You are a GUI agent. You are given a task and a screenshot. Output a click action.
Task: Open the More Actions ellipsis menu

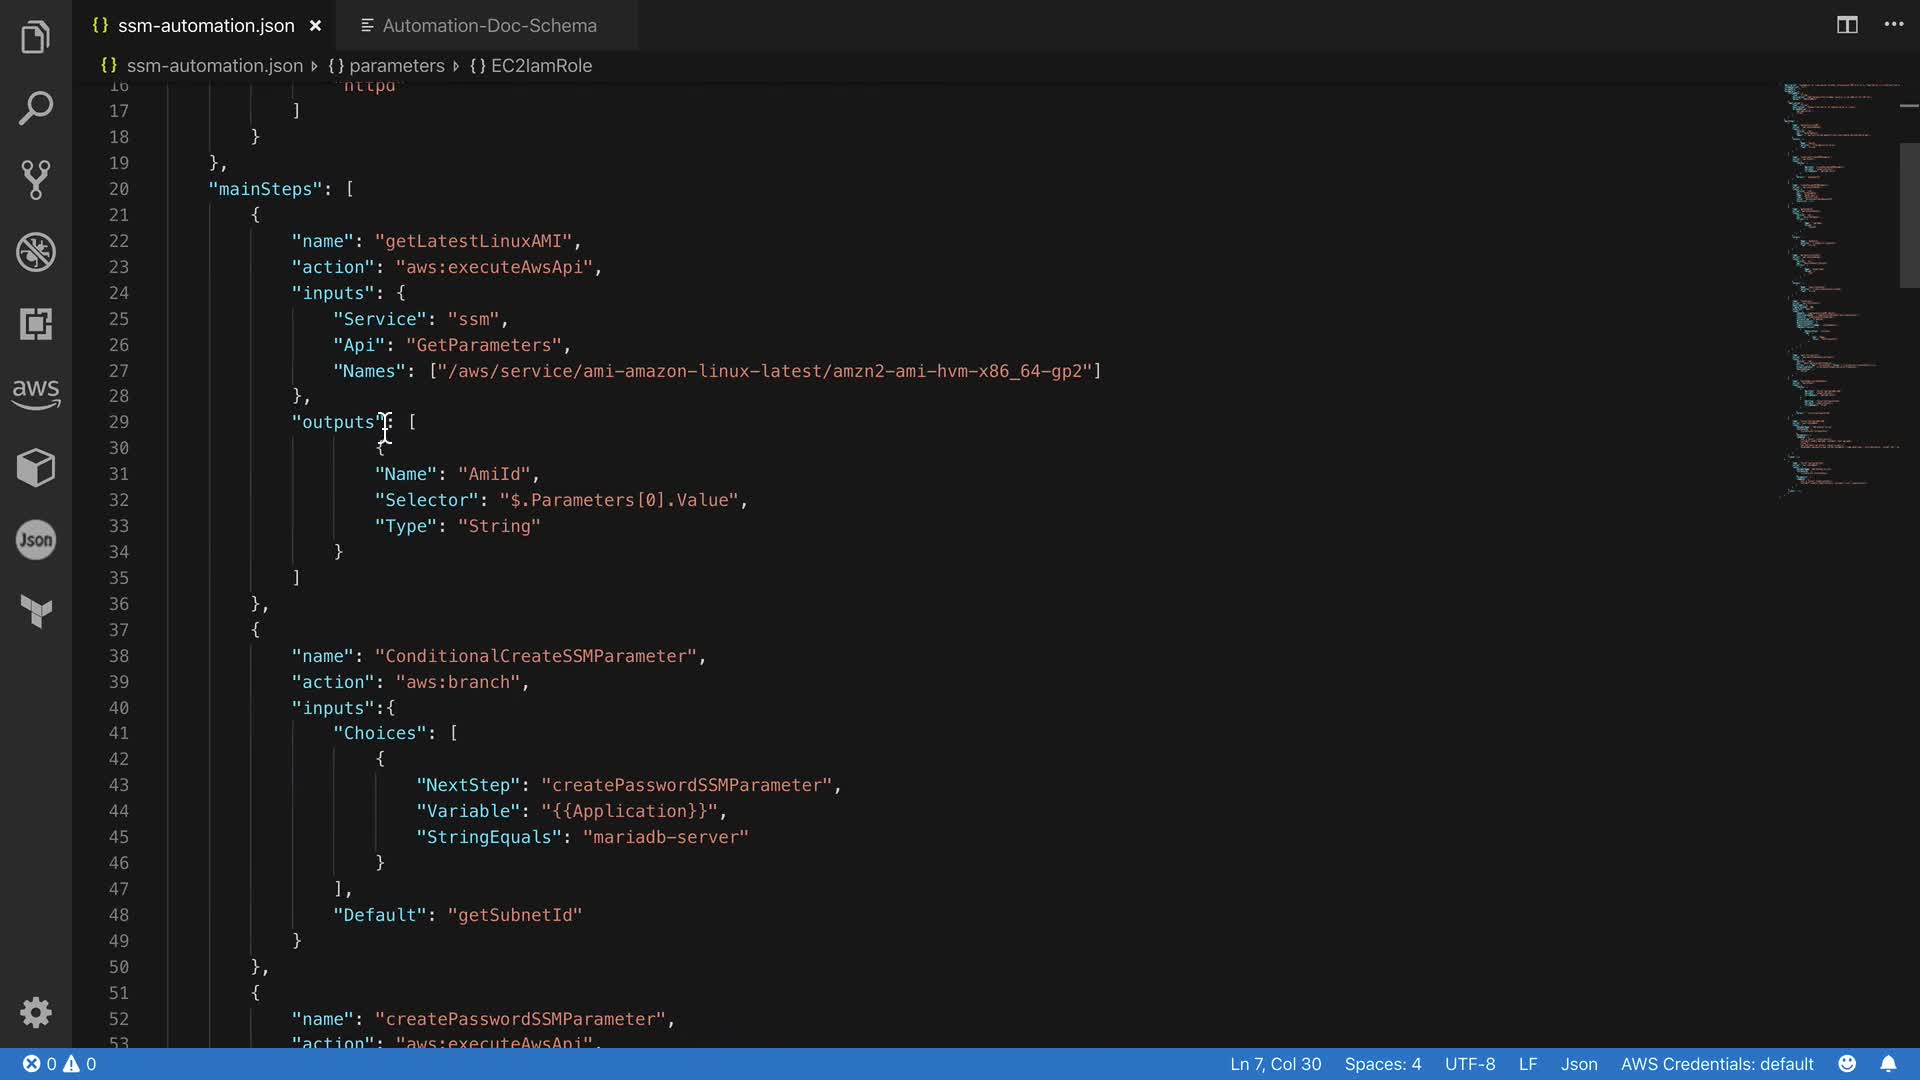pos(1894,25)
